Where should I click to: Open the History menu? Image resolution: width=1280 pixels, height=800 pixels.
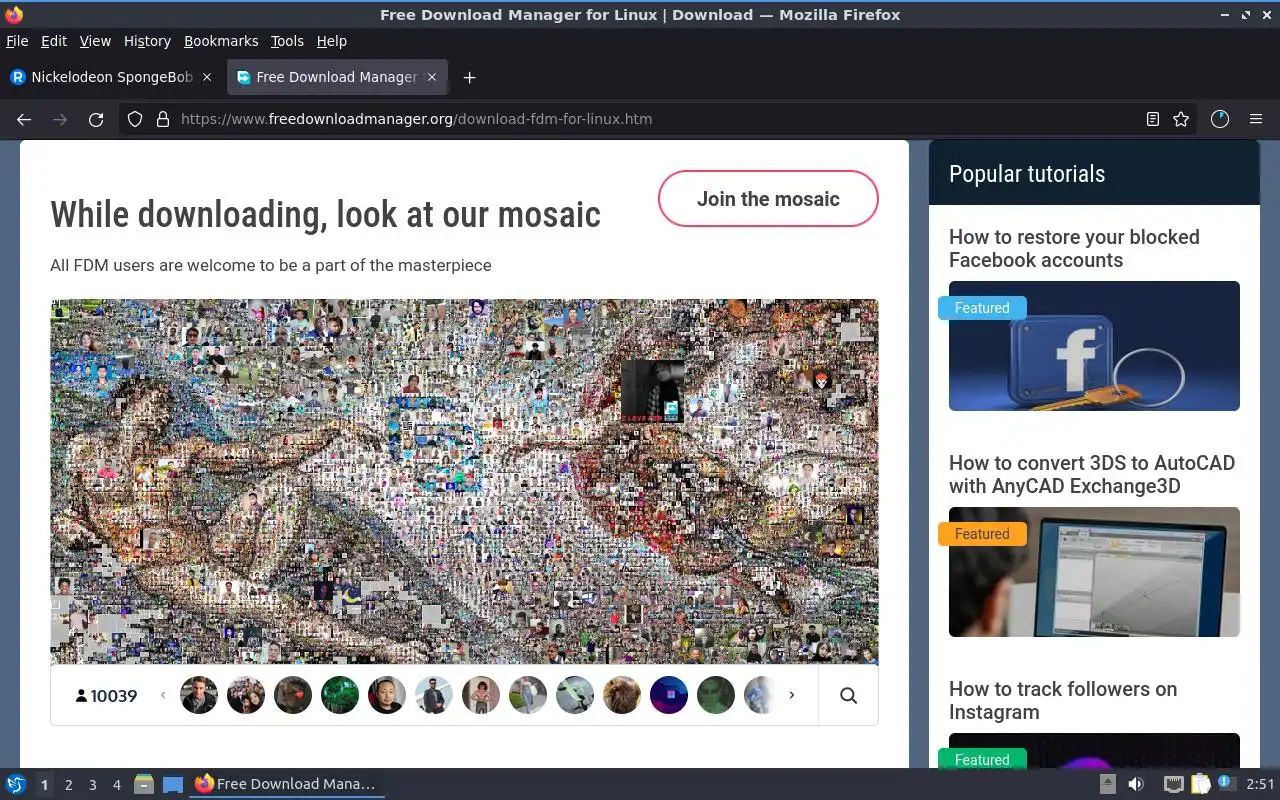(x=147, y=41)
